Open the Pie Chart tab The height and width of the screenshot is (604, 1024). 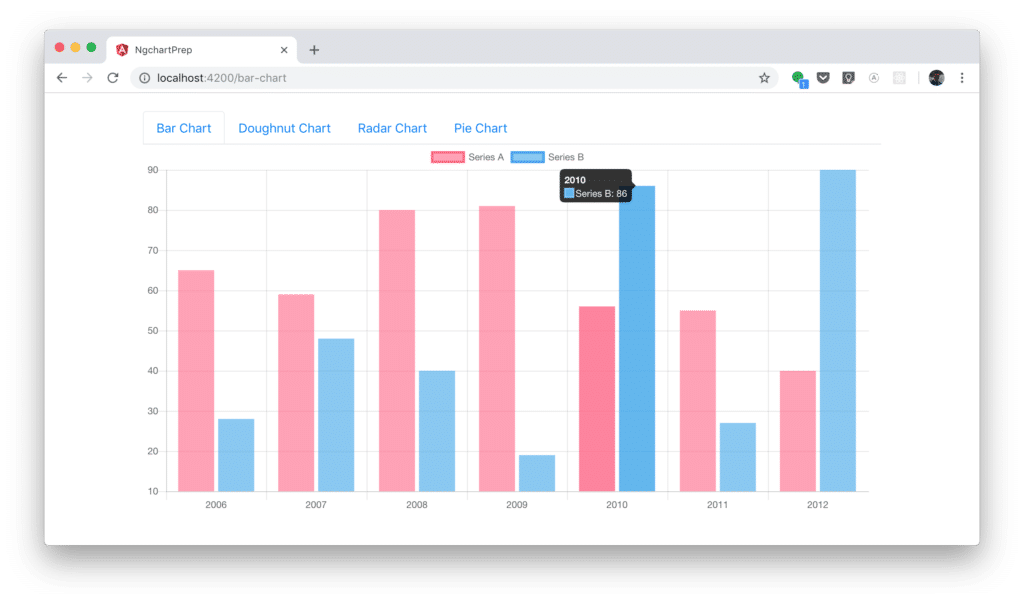pos(480,128)
